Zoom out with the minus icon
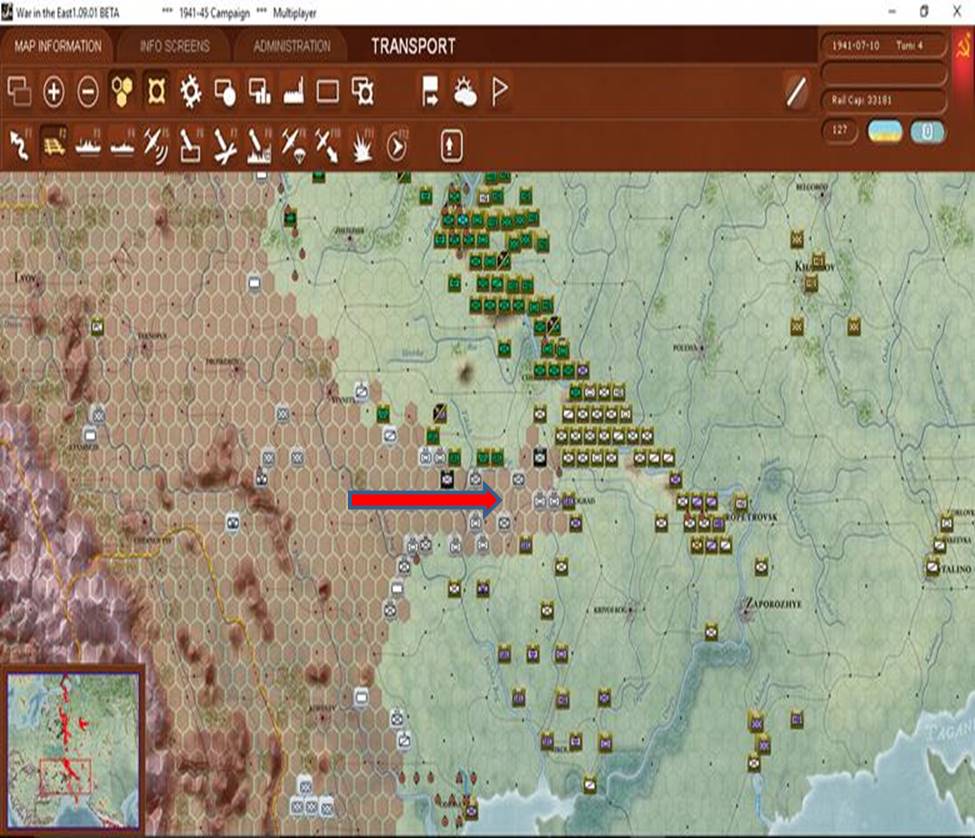The width and height of the screenshot is (975, 838). coord(88,92)
